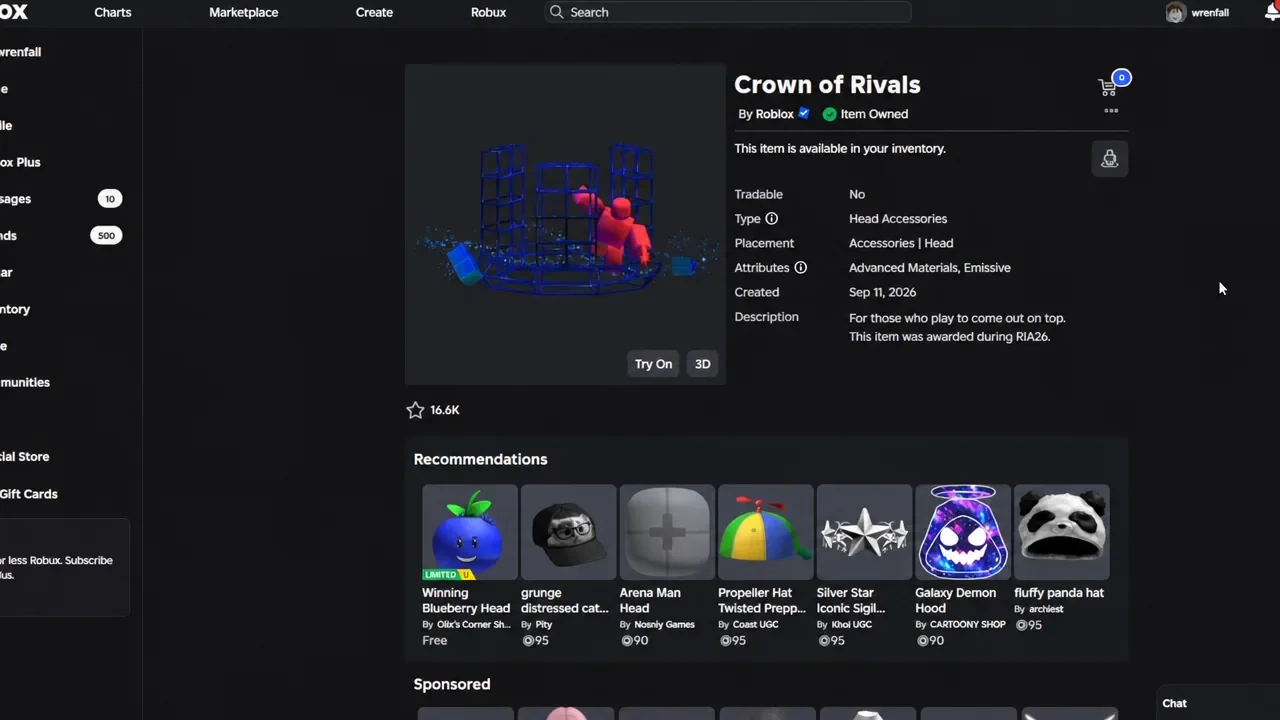Click the search magnifier icon

[x=557, y=12]
